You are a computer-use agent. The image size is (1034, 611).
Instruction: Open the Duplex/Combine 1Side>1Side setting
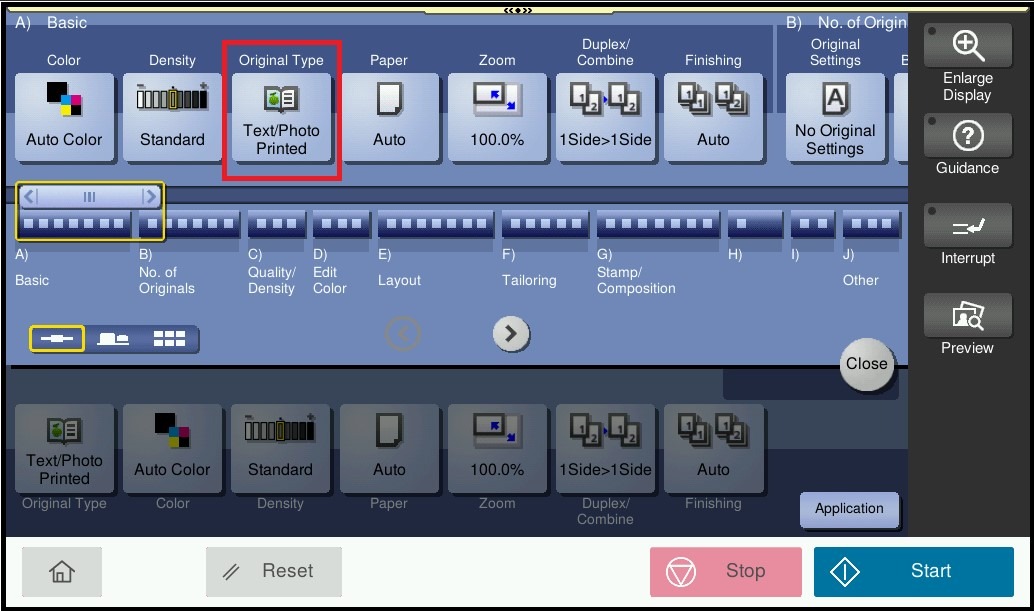click(605, 118)
